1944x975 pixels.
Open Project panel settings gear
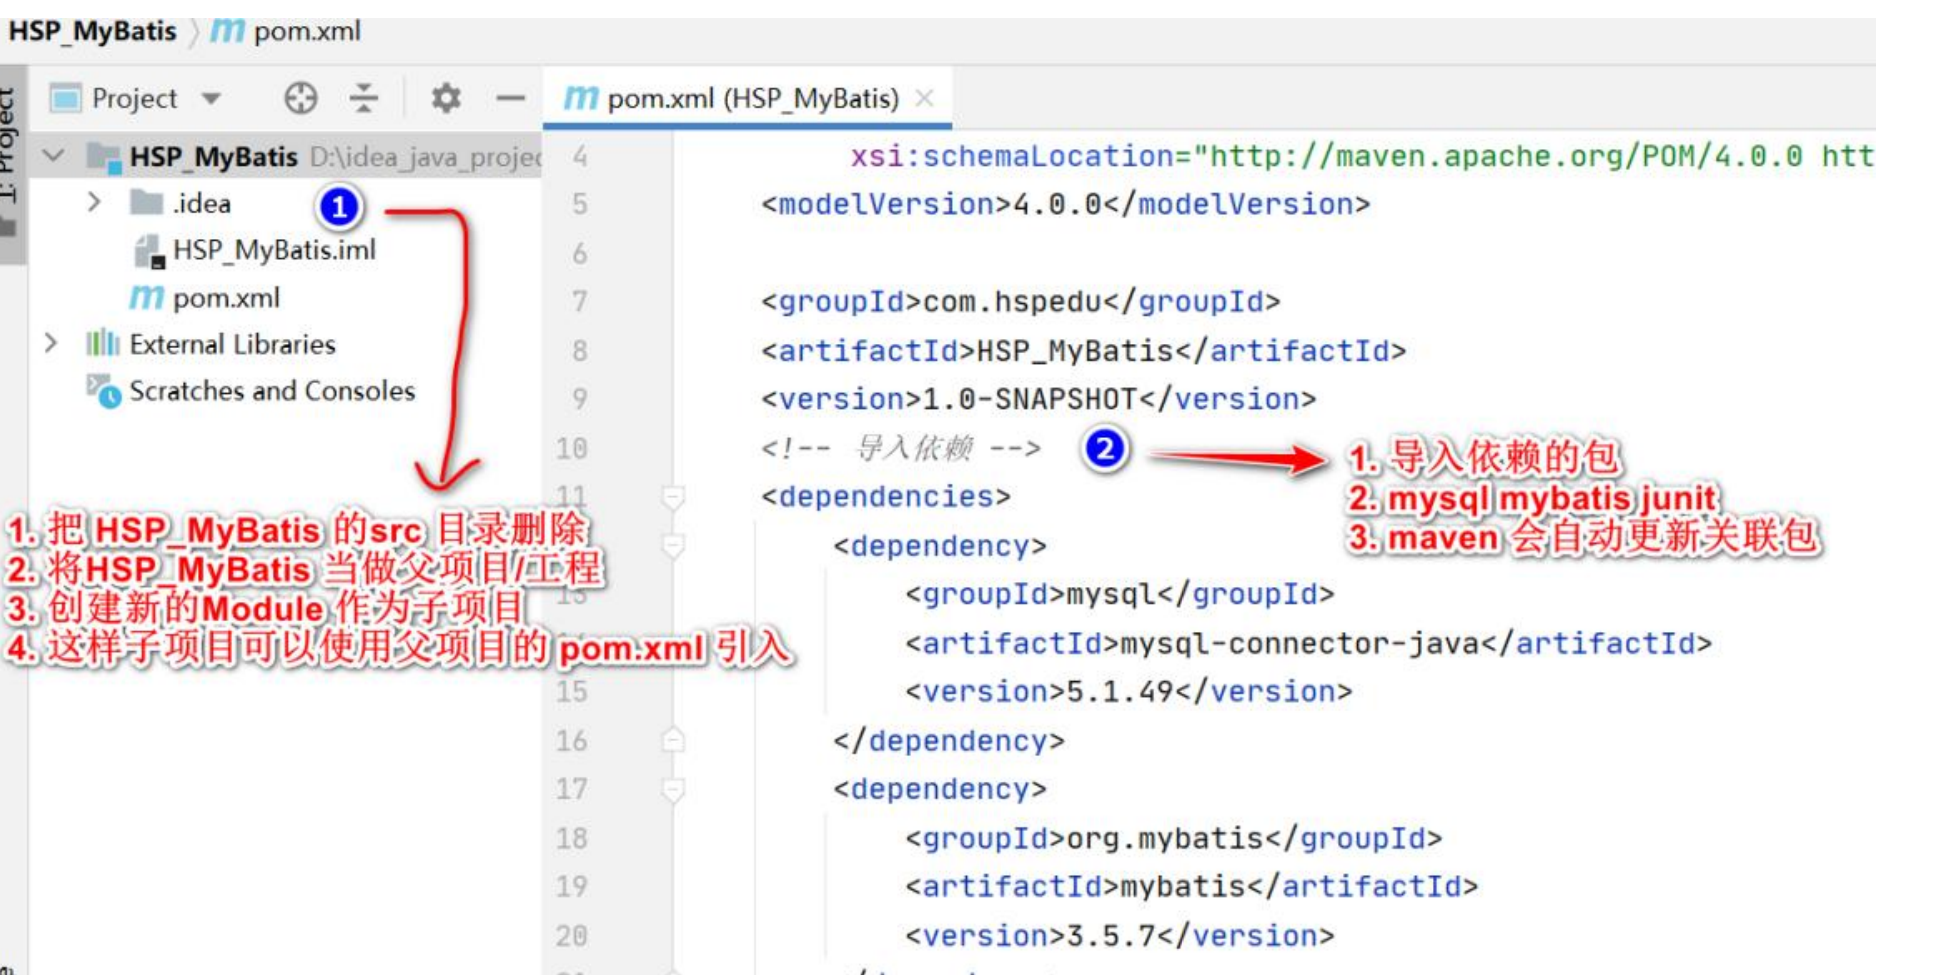[x=446, y=98]
